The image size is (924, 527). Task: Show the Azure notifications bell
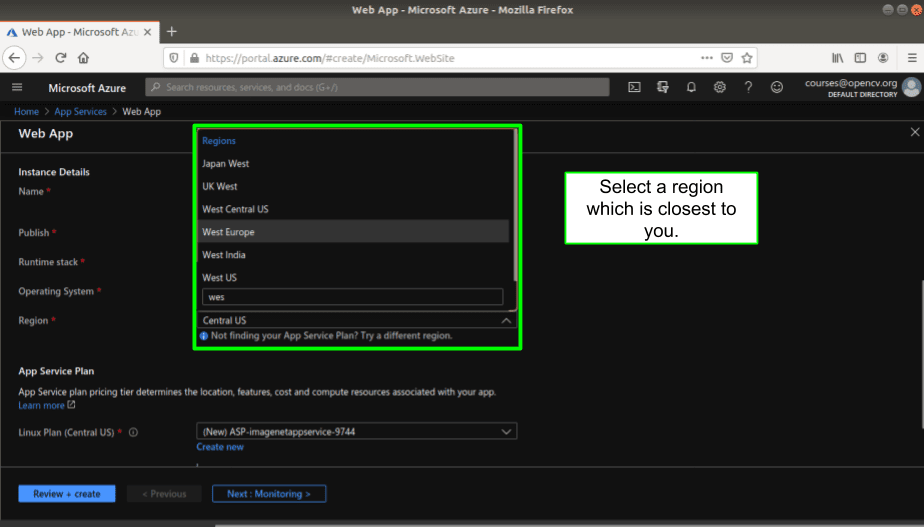pos(691,87)
